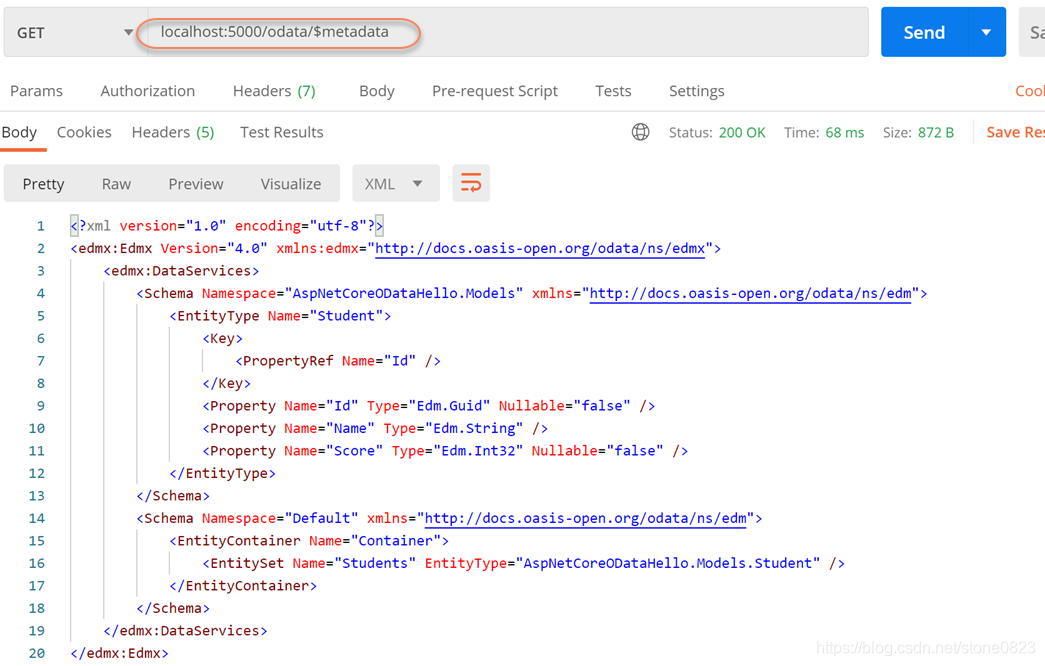Click the Save Response link

[1015, 132]
